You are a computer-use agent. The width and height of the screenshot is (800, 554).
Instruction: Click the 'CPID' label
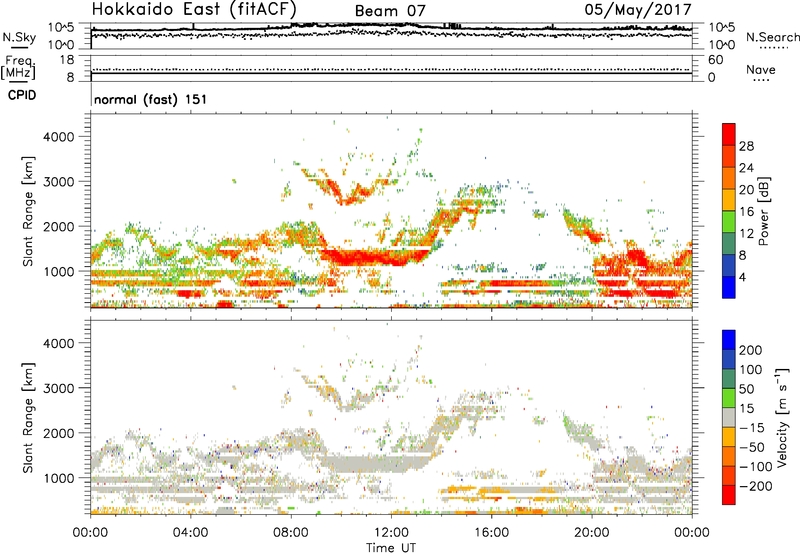click(22, 95)
